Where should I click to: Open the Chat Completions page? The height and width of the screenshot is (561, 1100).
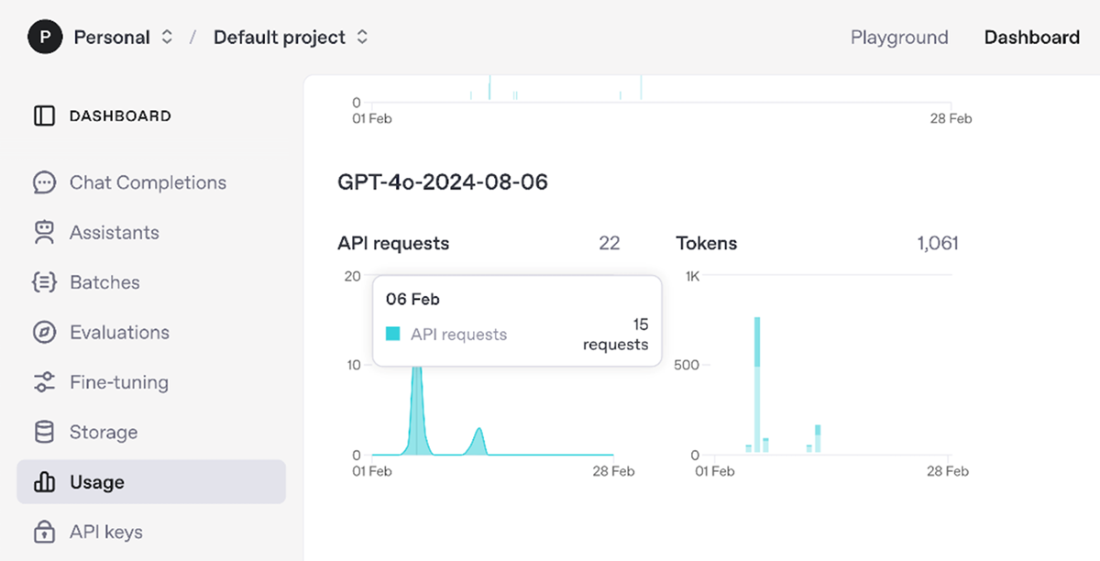point(148,183)
